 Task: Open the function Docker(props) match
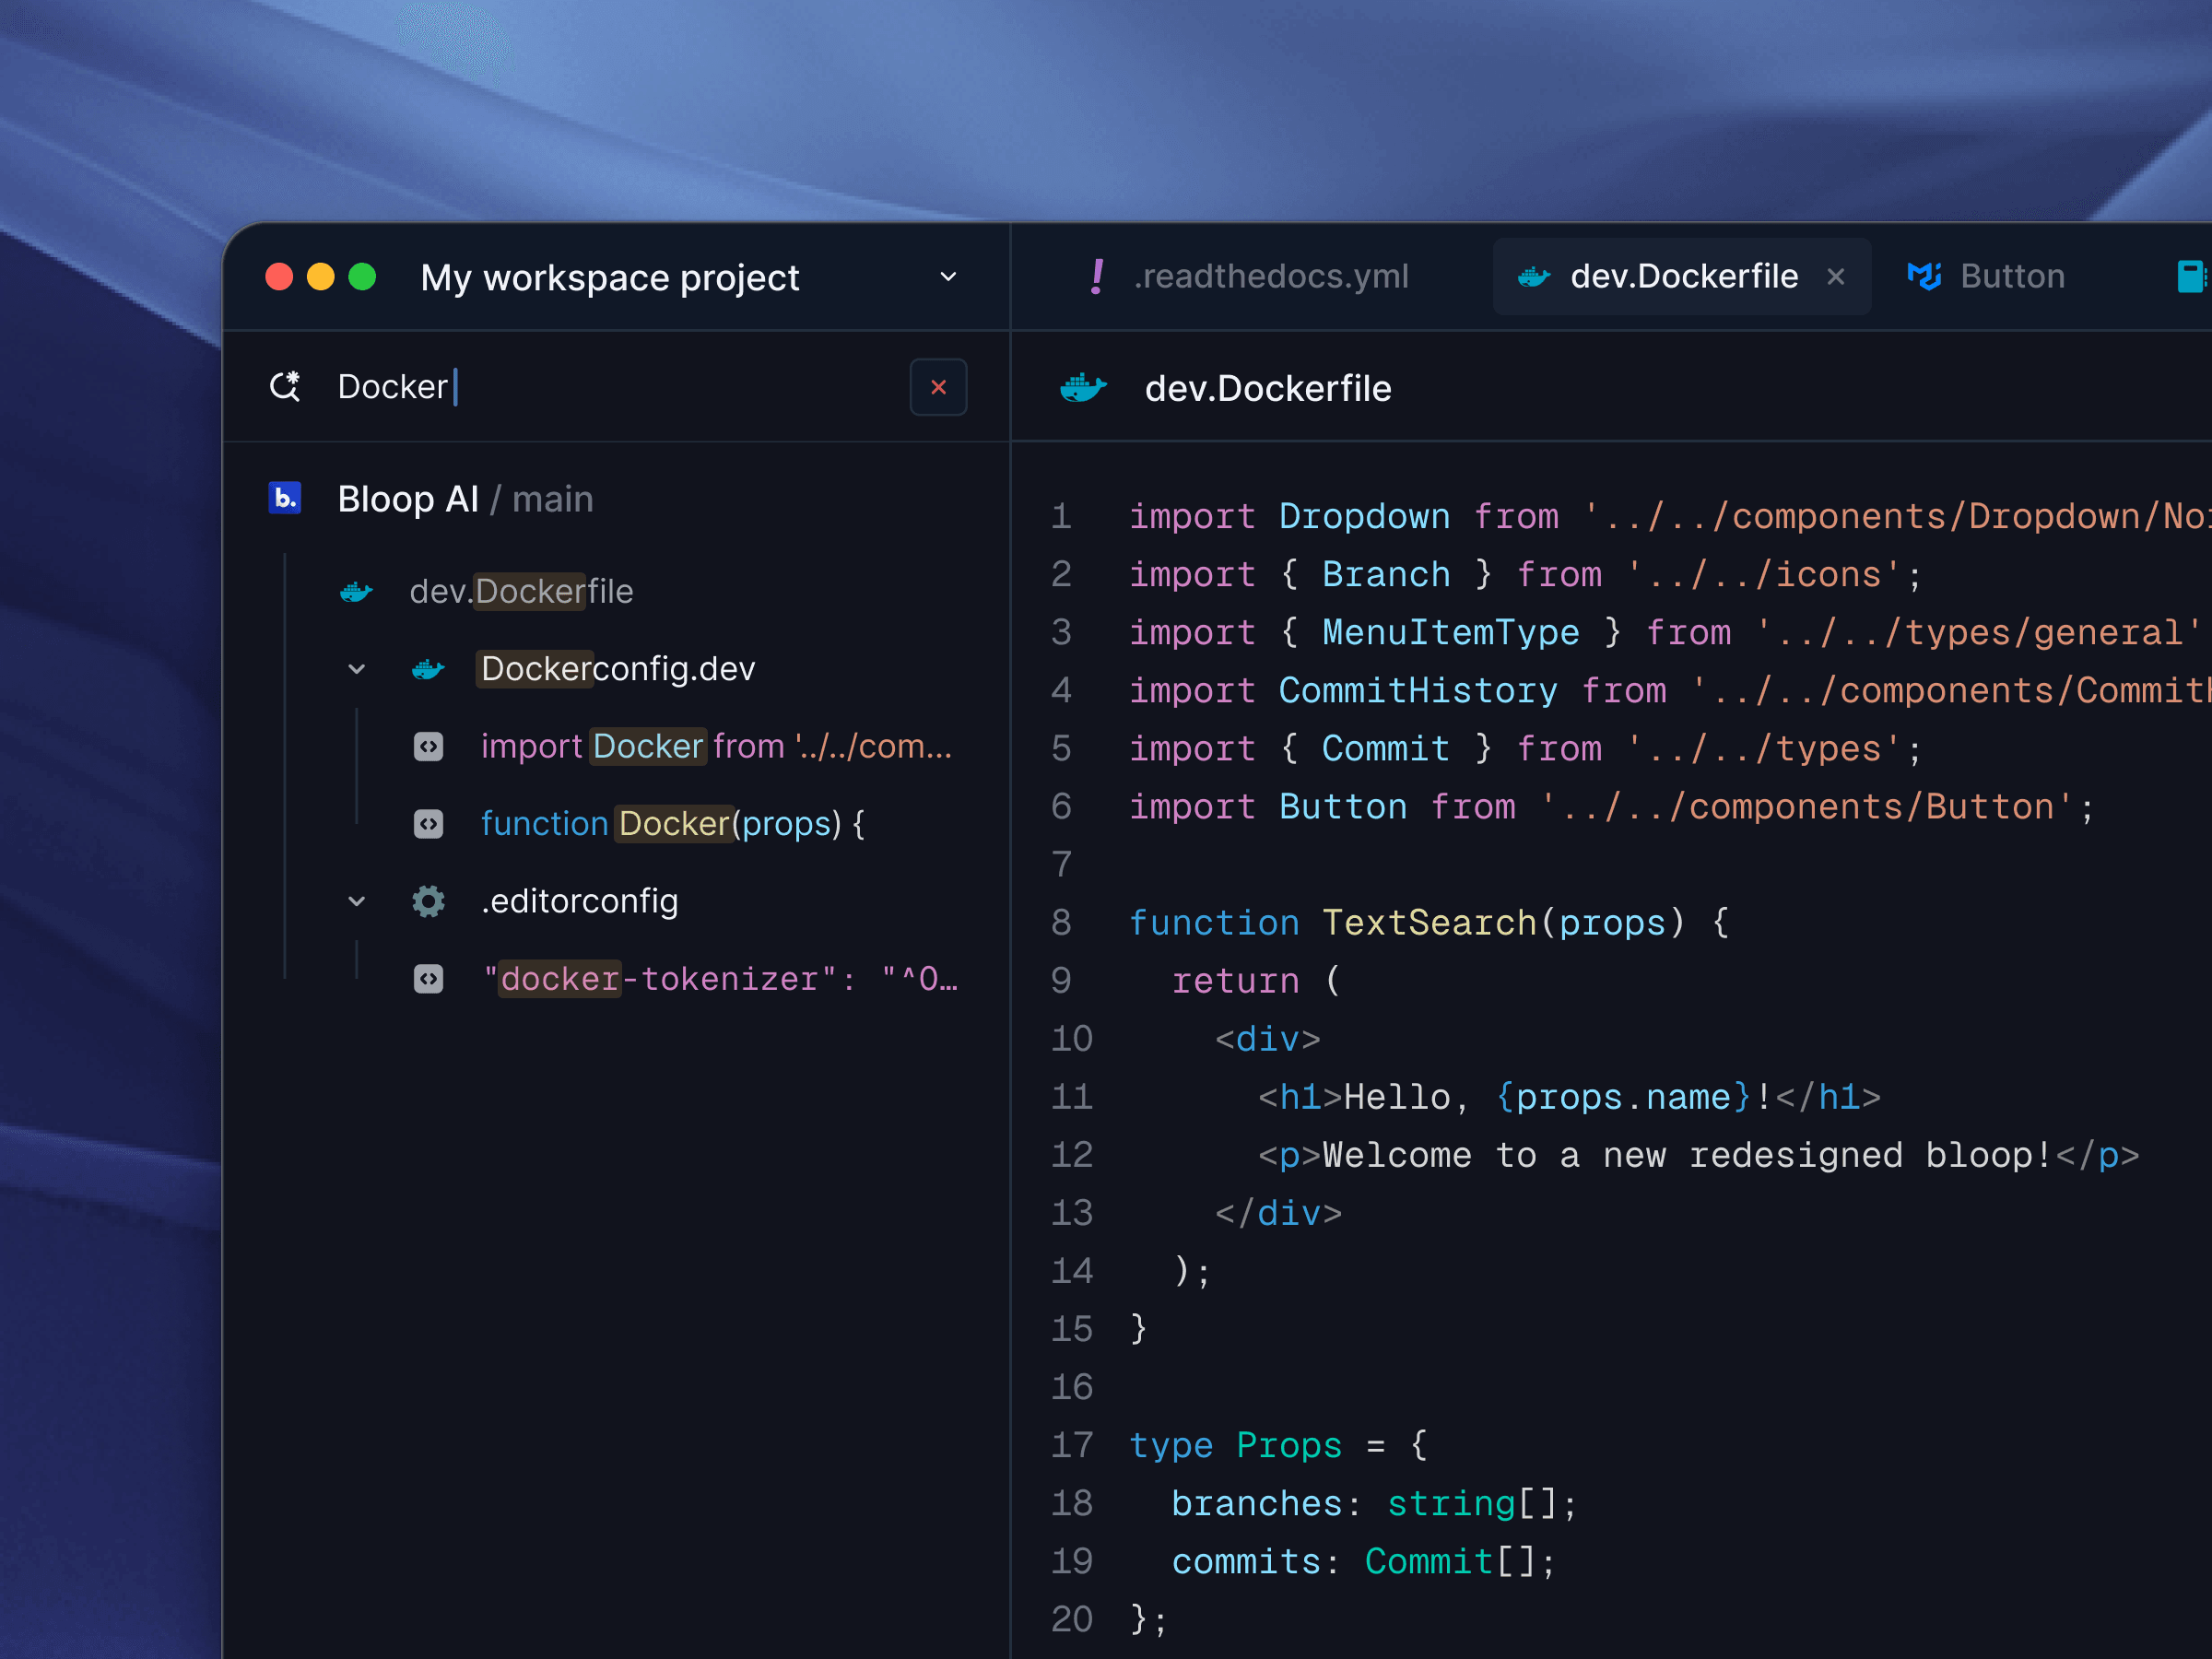tap(671, 824)
